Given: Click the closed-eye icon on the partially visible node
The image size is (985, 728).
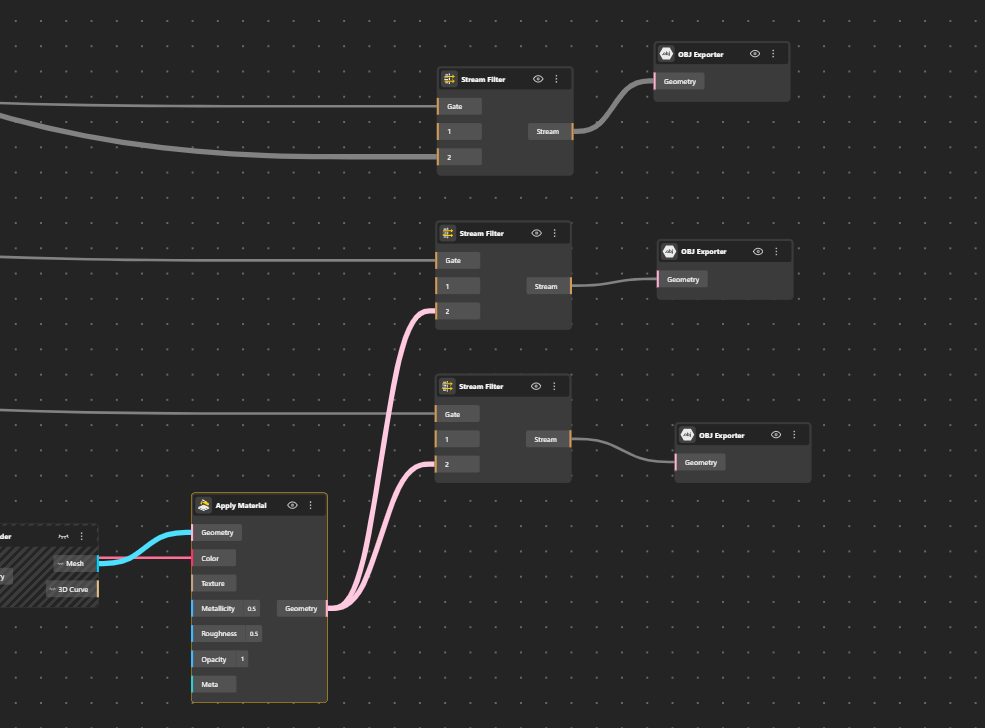Looking at the screenshot, I should [63, 536].
